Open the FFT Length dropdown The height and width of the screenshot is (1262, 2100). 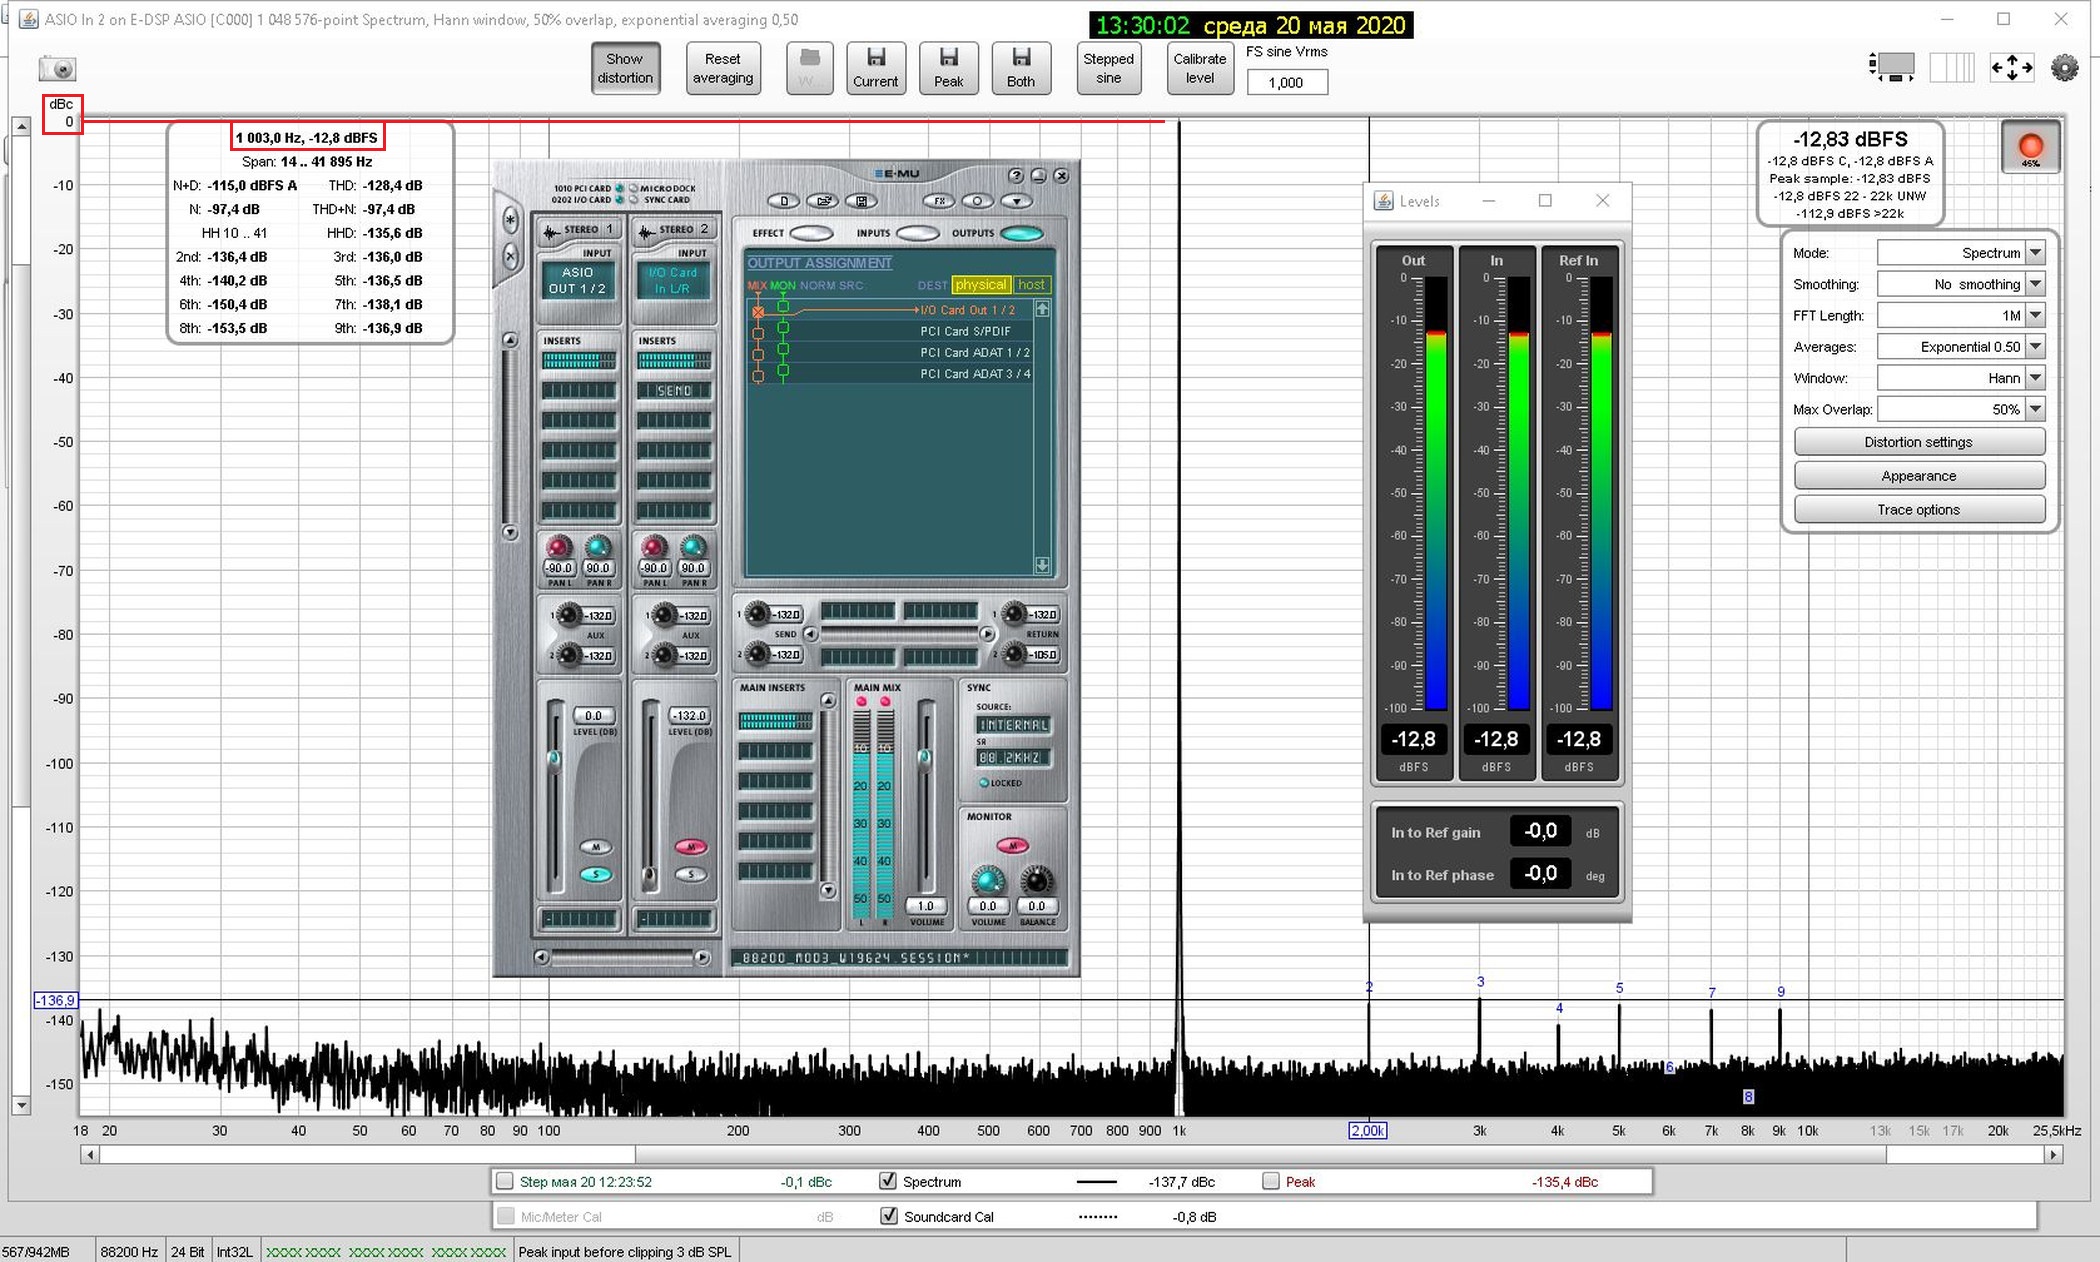coord(1960,315)
